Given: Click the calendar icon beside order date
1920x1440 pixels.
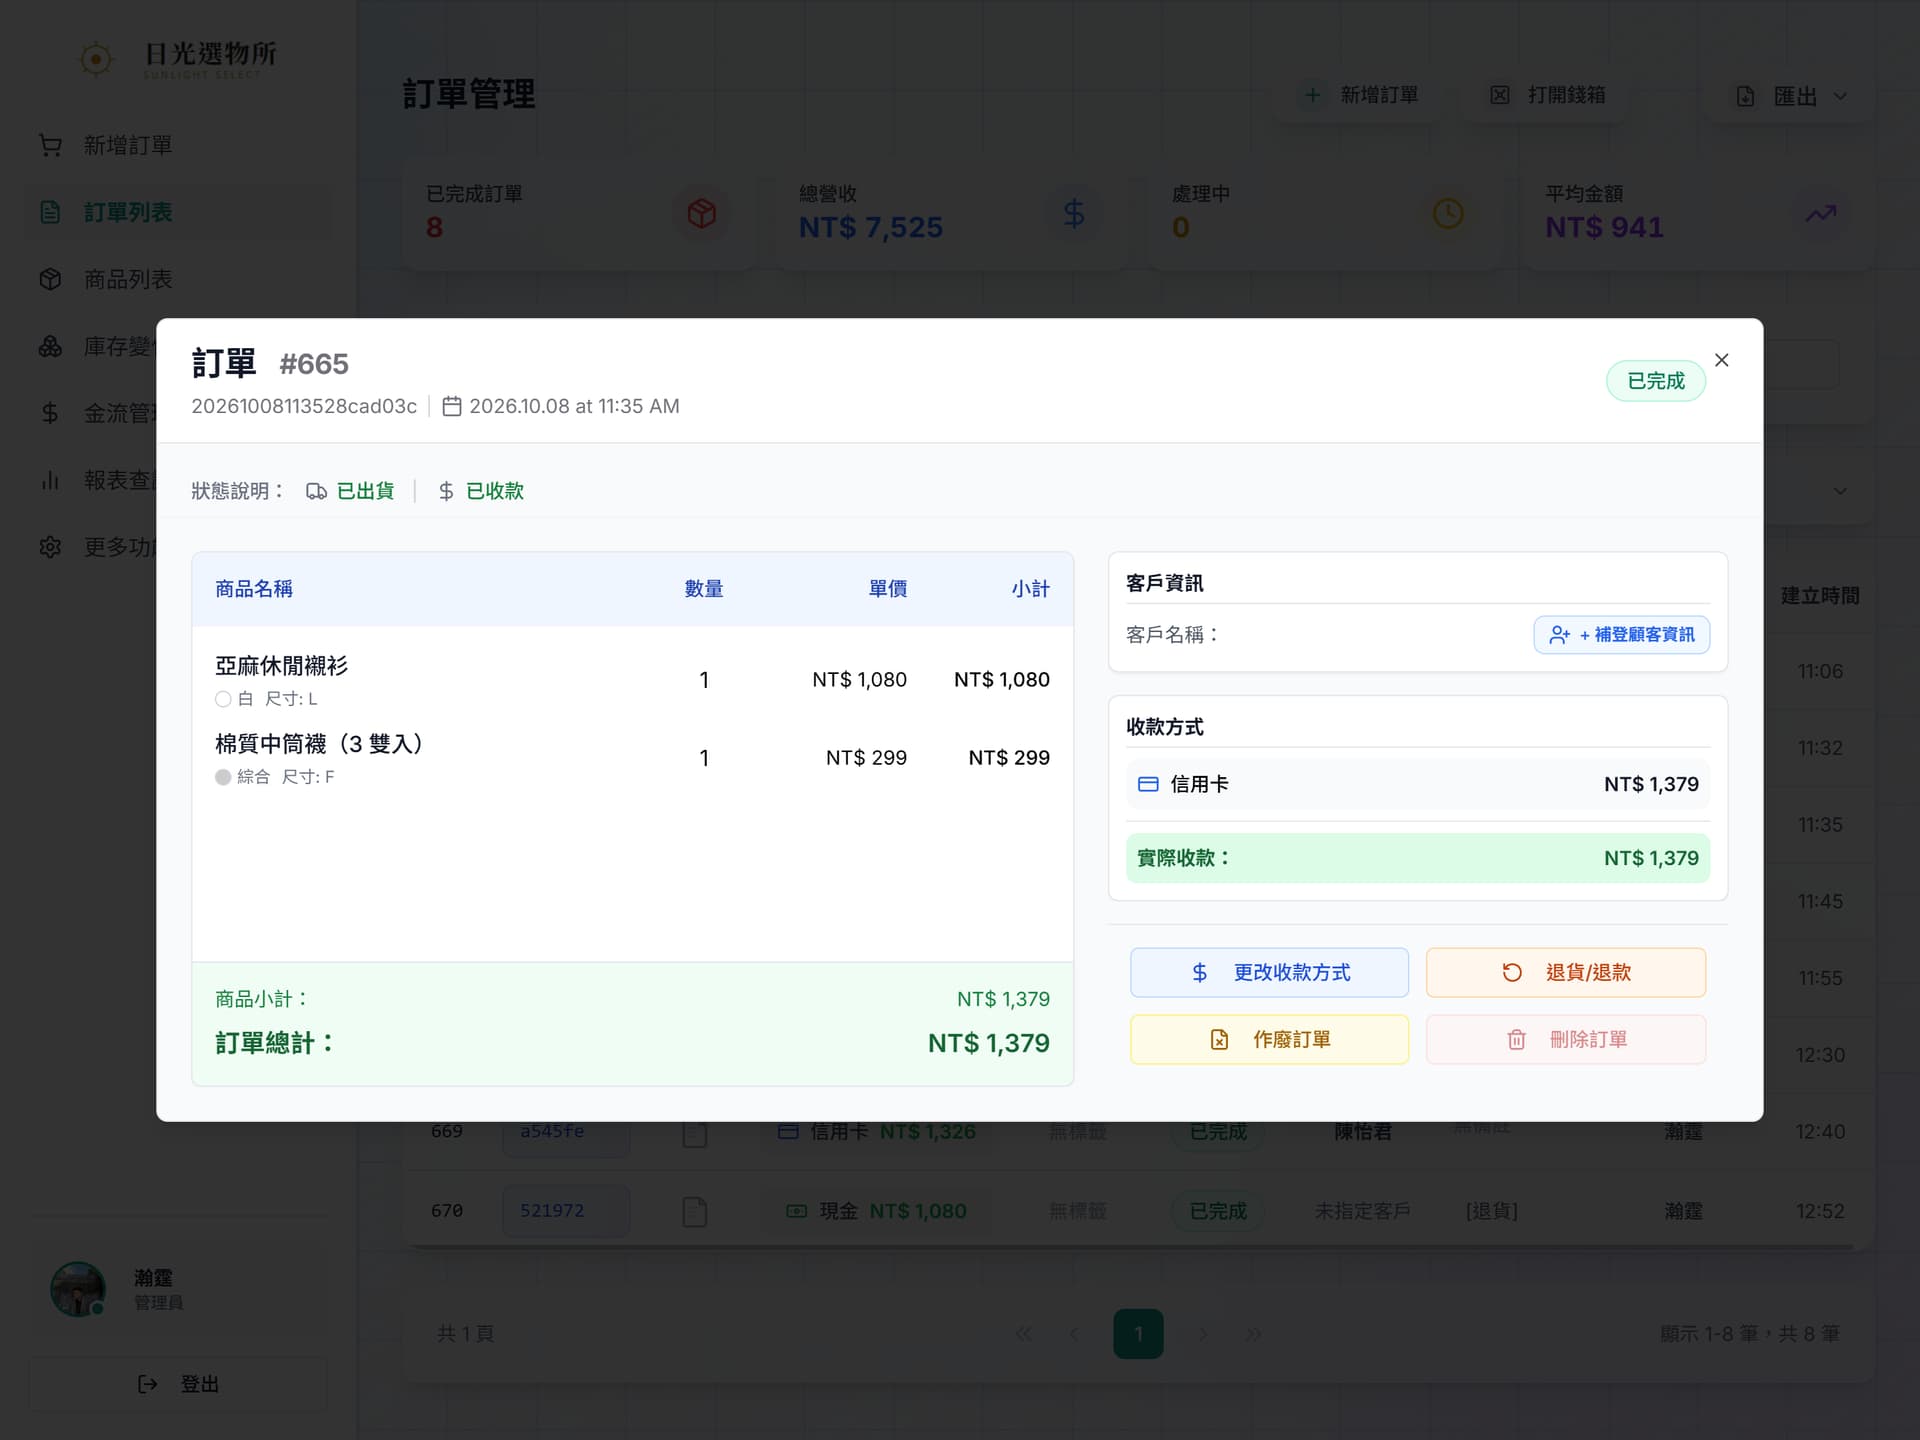Looking at the screenshot, I should tap(452, 406).
